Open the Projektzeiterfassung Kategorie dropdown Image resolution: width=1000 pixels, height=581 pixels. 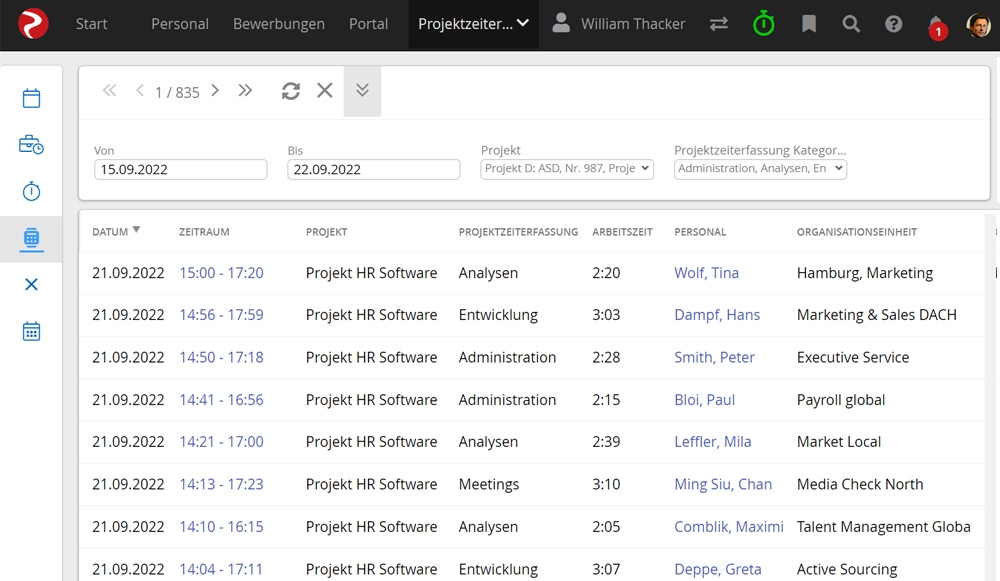pyautogui.click(x=760, y=169)
